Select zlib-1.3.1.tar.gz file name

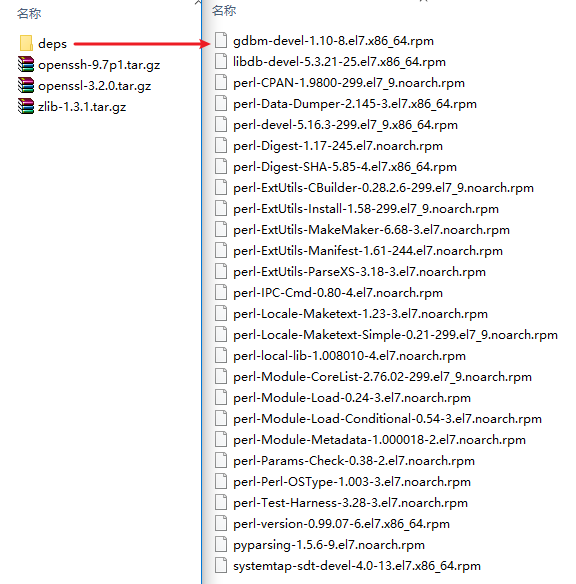82,107
